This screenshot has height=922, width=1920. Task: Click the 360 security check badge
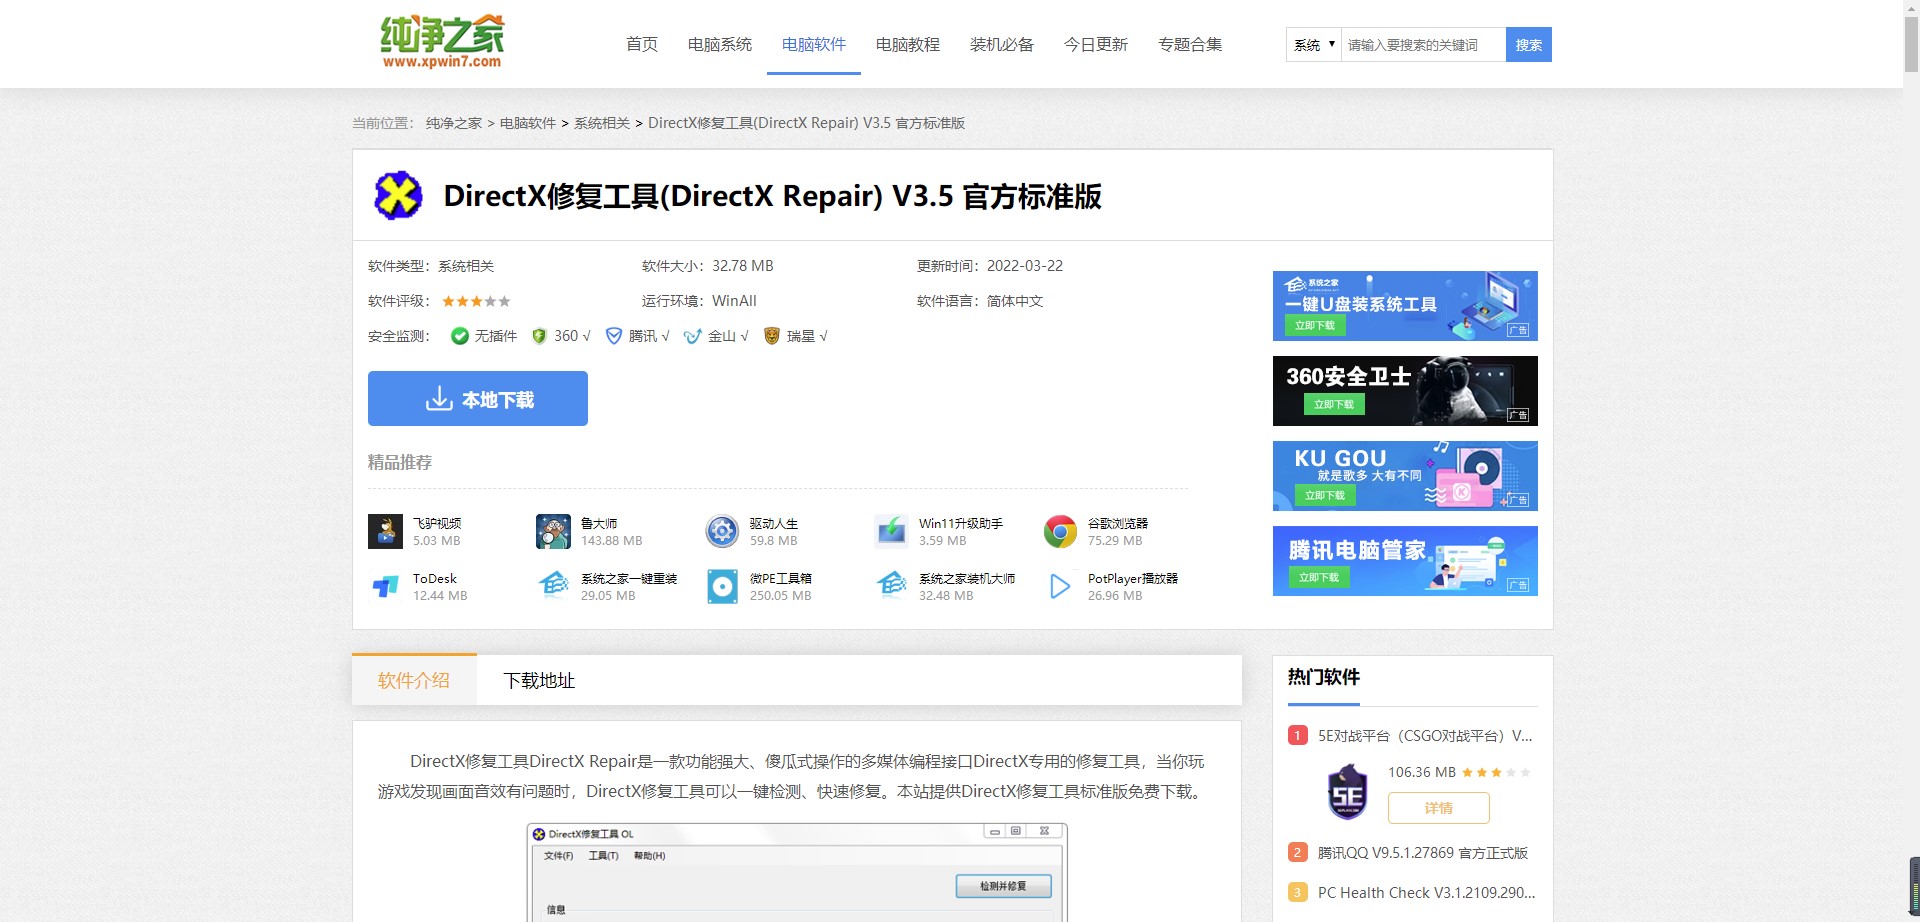coord(540,336)
